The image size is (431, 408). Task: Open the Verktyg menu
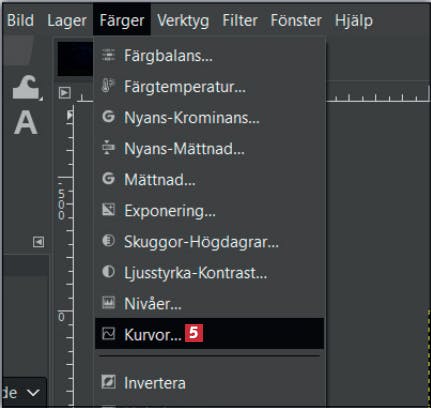point(183,21)
